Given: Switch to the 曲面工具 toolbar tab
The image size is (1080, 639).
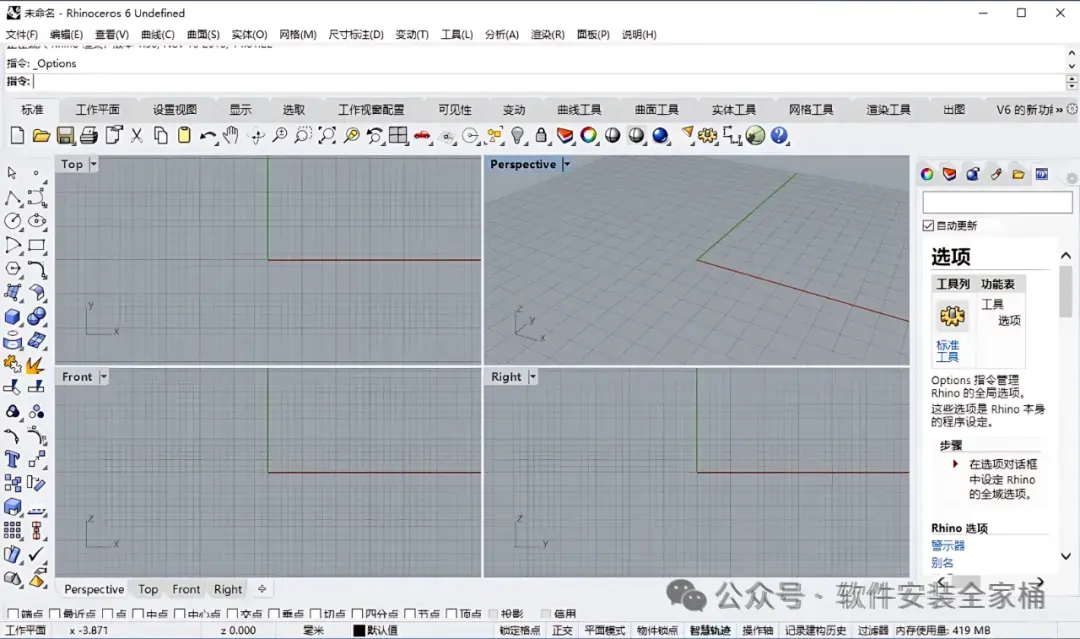Looking at the screenshot, I should pyautogui.click(x=656, y=109).
